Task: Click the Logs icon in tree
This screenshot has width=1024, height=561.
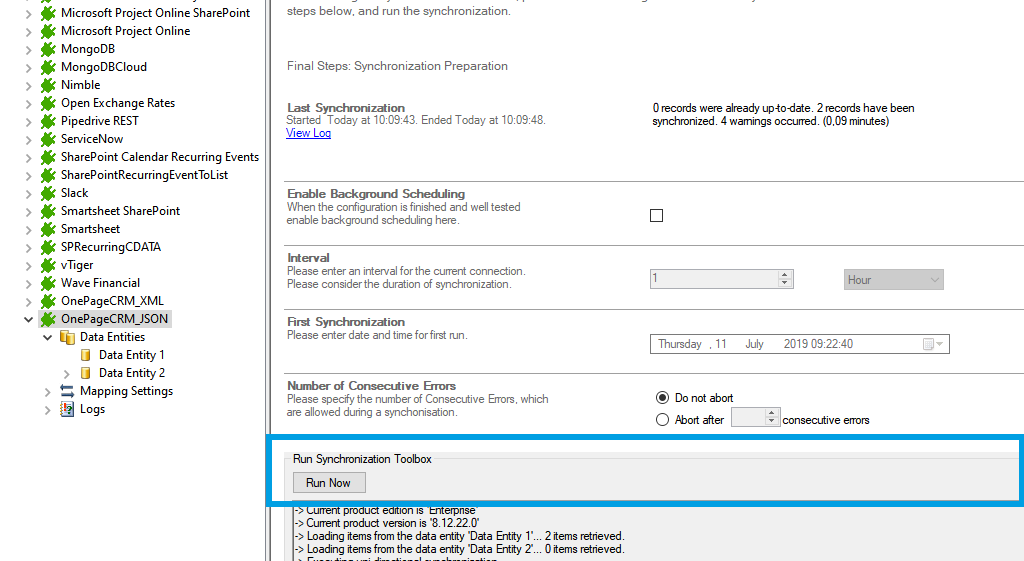Action: [x=67, y=409]
